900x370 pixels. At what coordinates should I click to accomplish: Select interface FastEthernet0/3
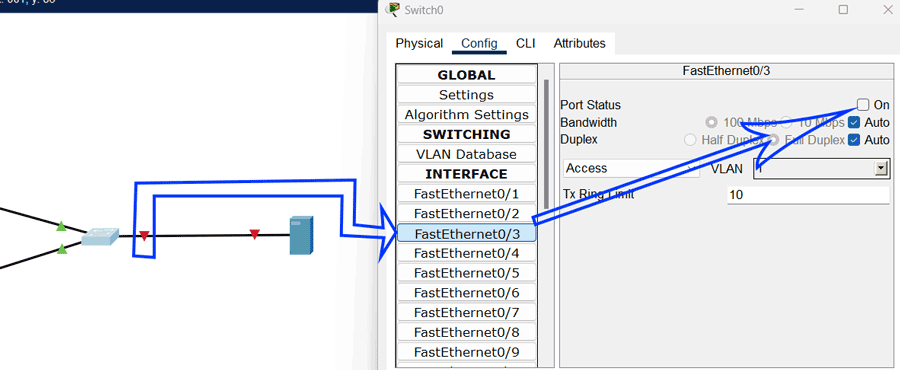(466, 233)
